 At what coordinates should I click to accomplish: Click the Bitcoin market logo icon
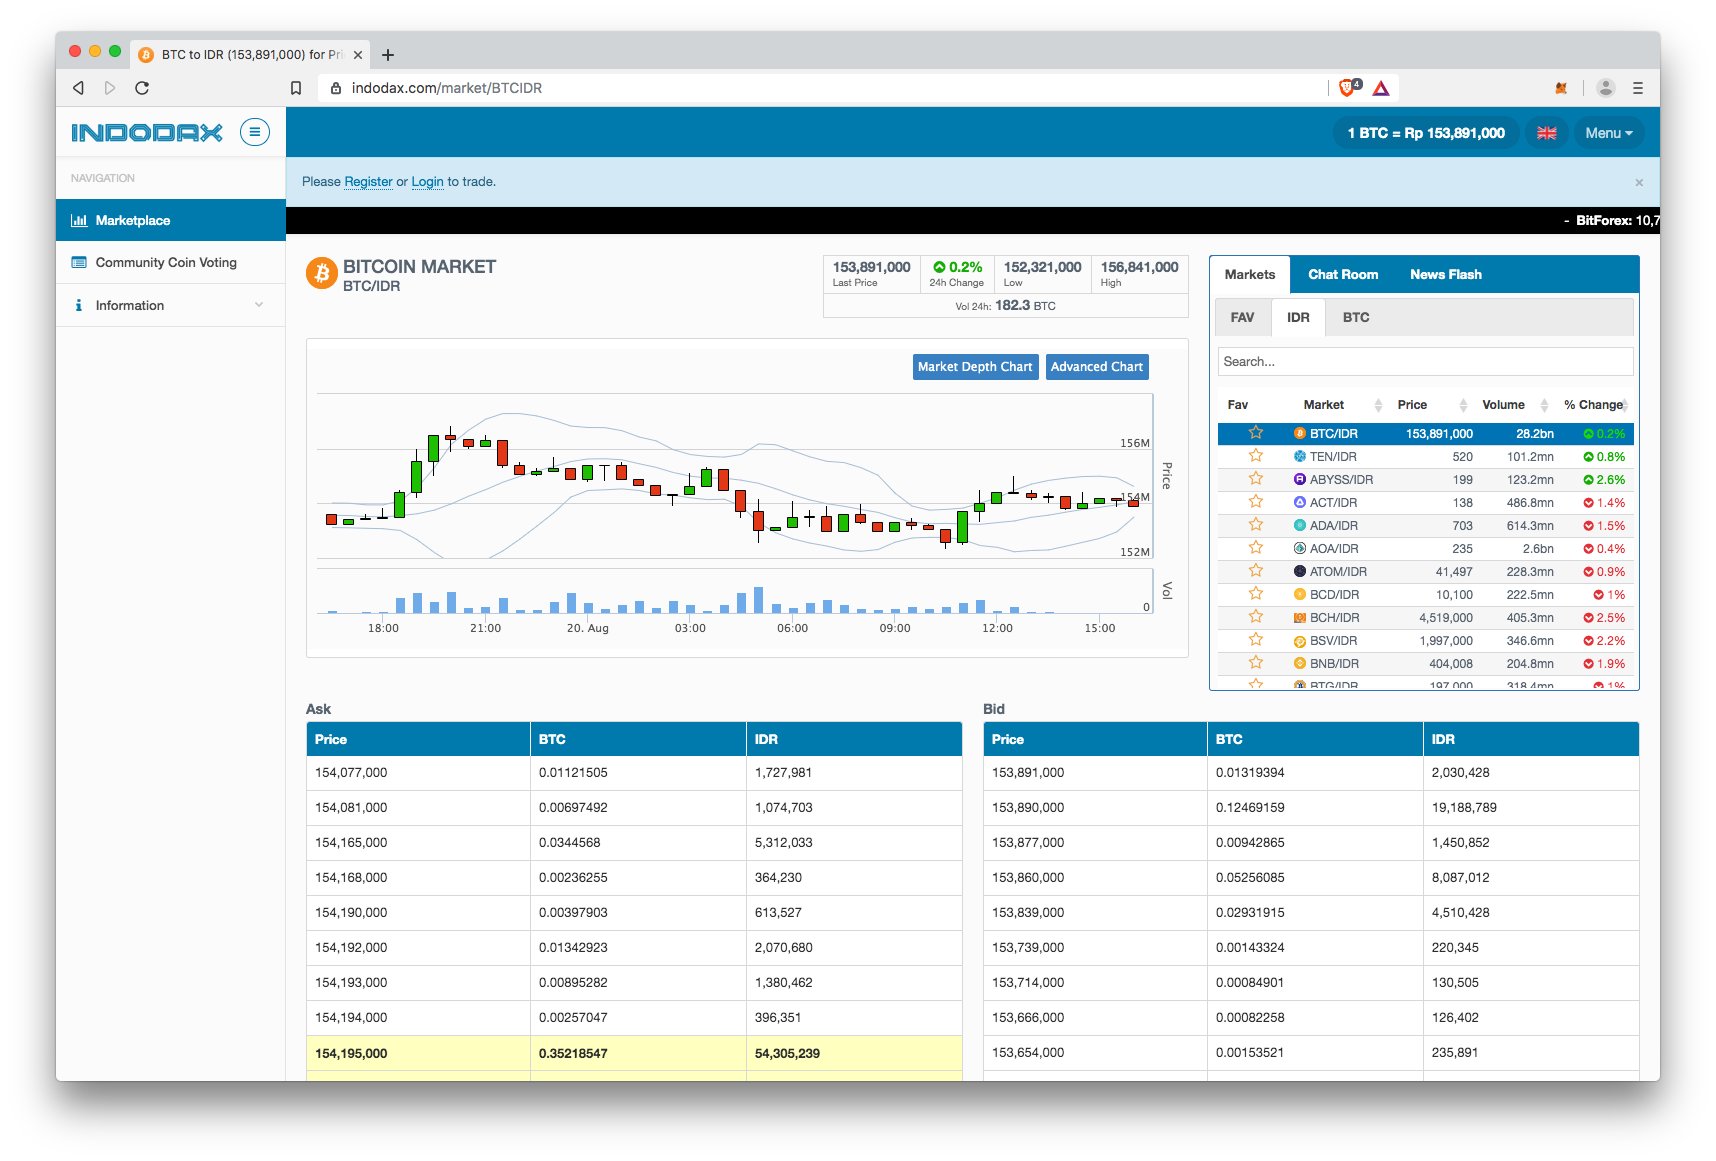(x=321, y=273)
